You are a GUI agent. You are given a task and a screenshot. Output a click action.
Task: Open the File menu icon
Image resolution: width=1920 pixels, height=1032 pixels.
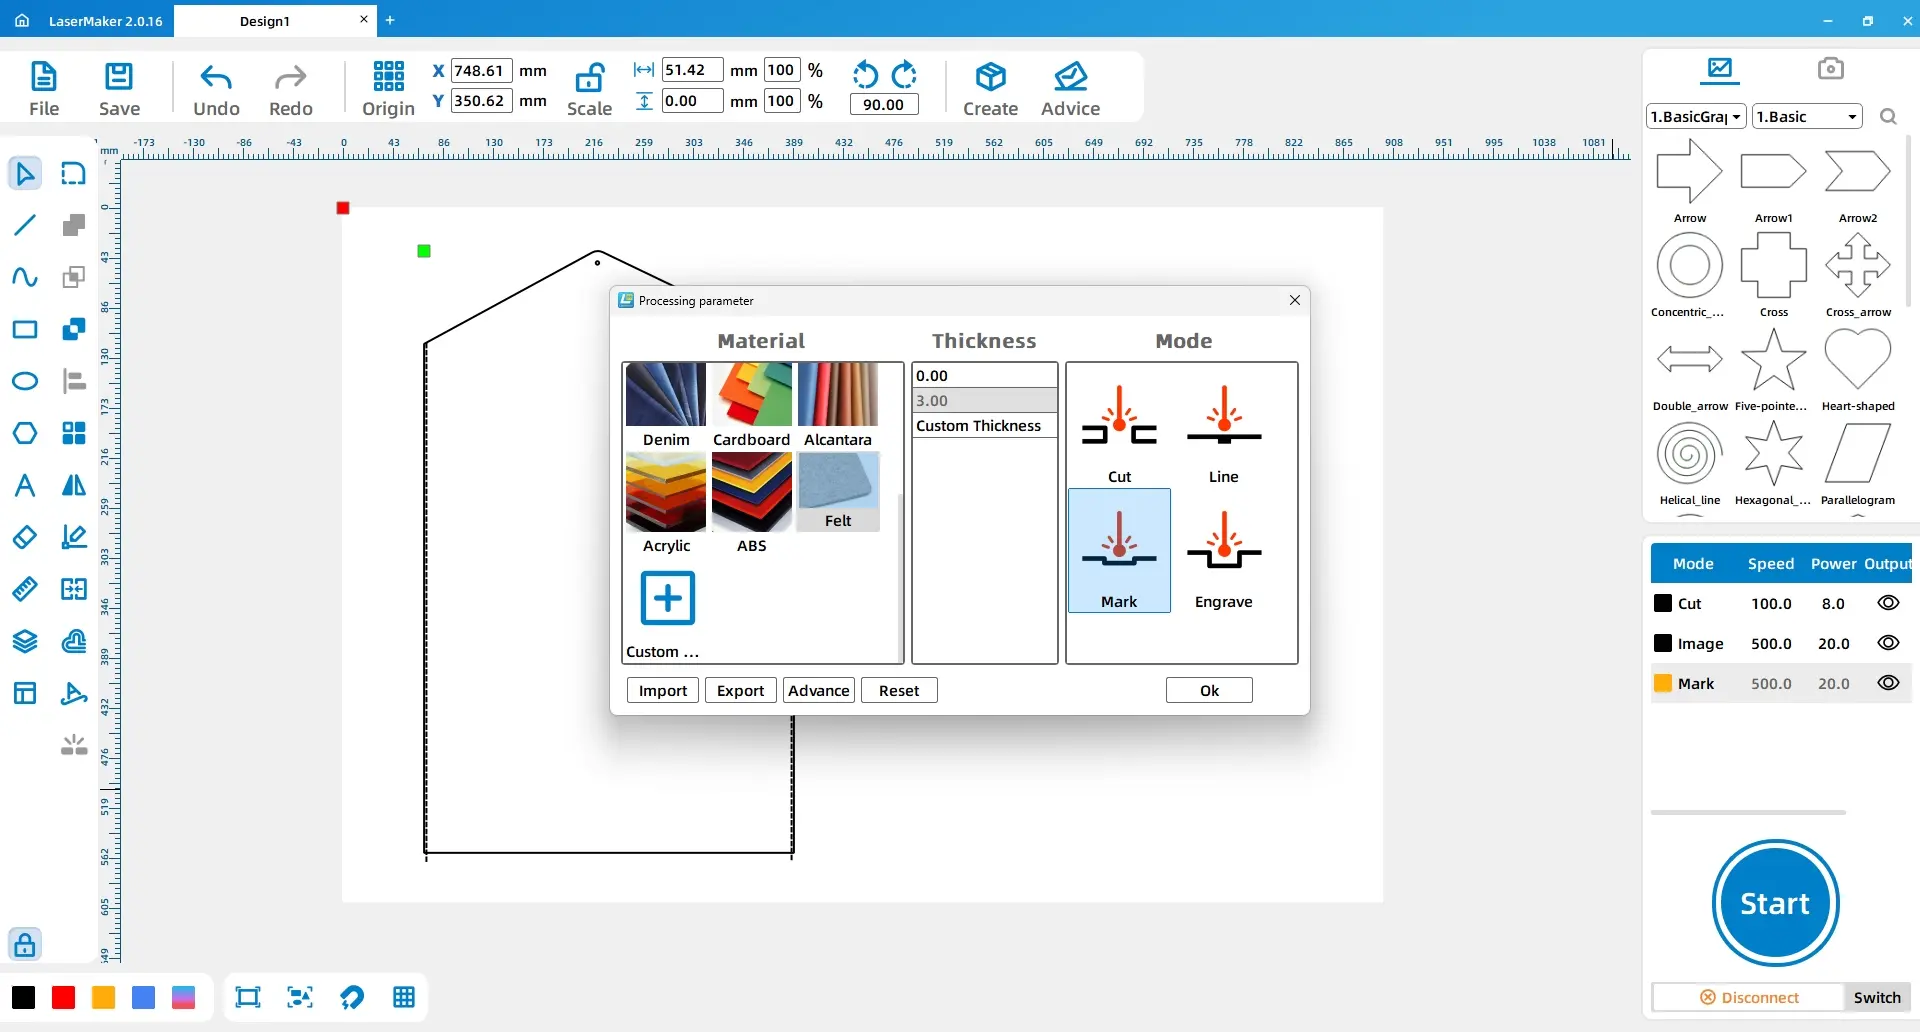44,77
